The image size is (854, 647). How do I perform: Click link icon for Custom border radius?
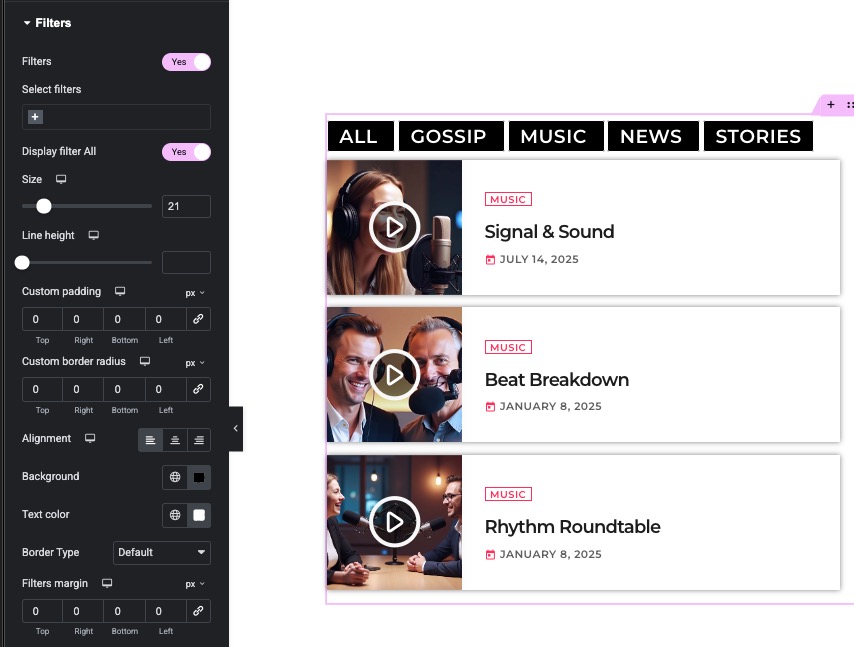pyautogui.click(x=198, y=389)
